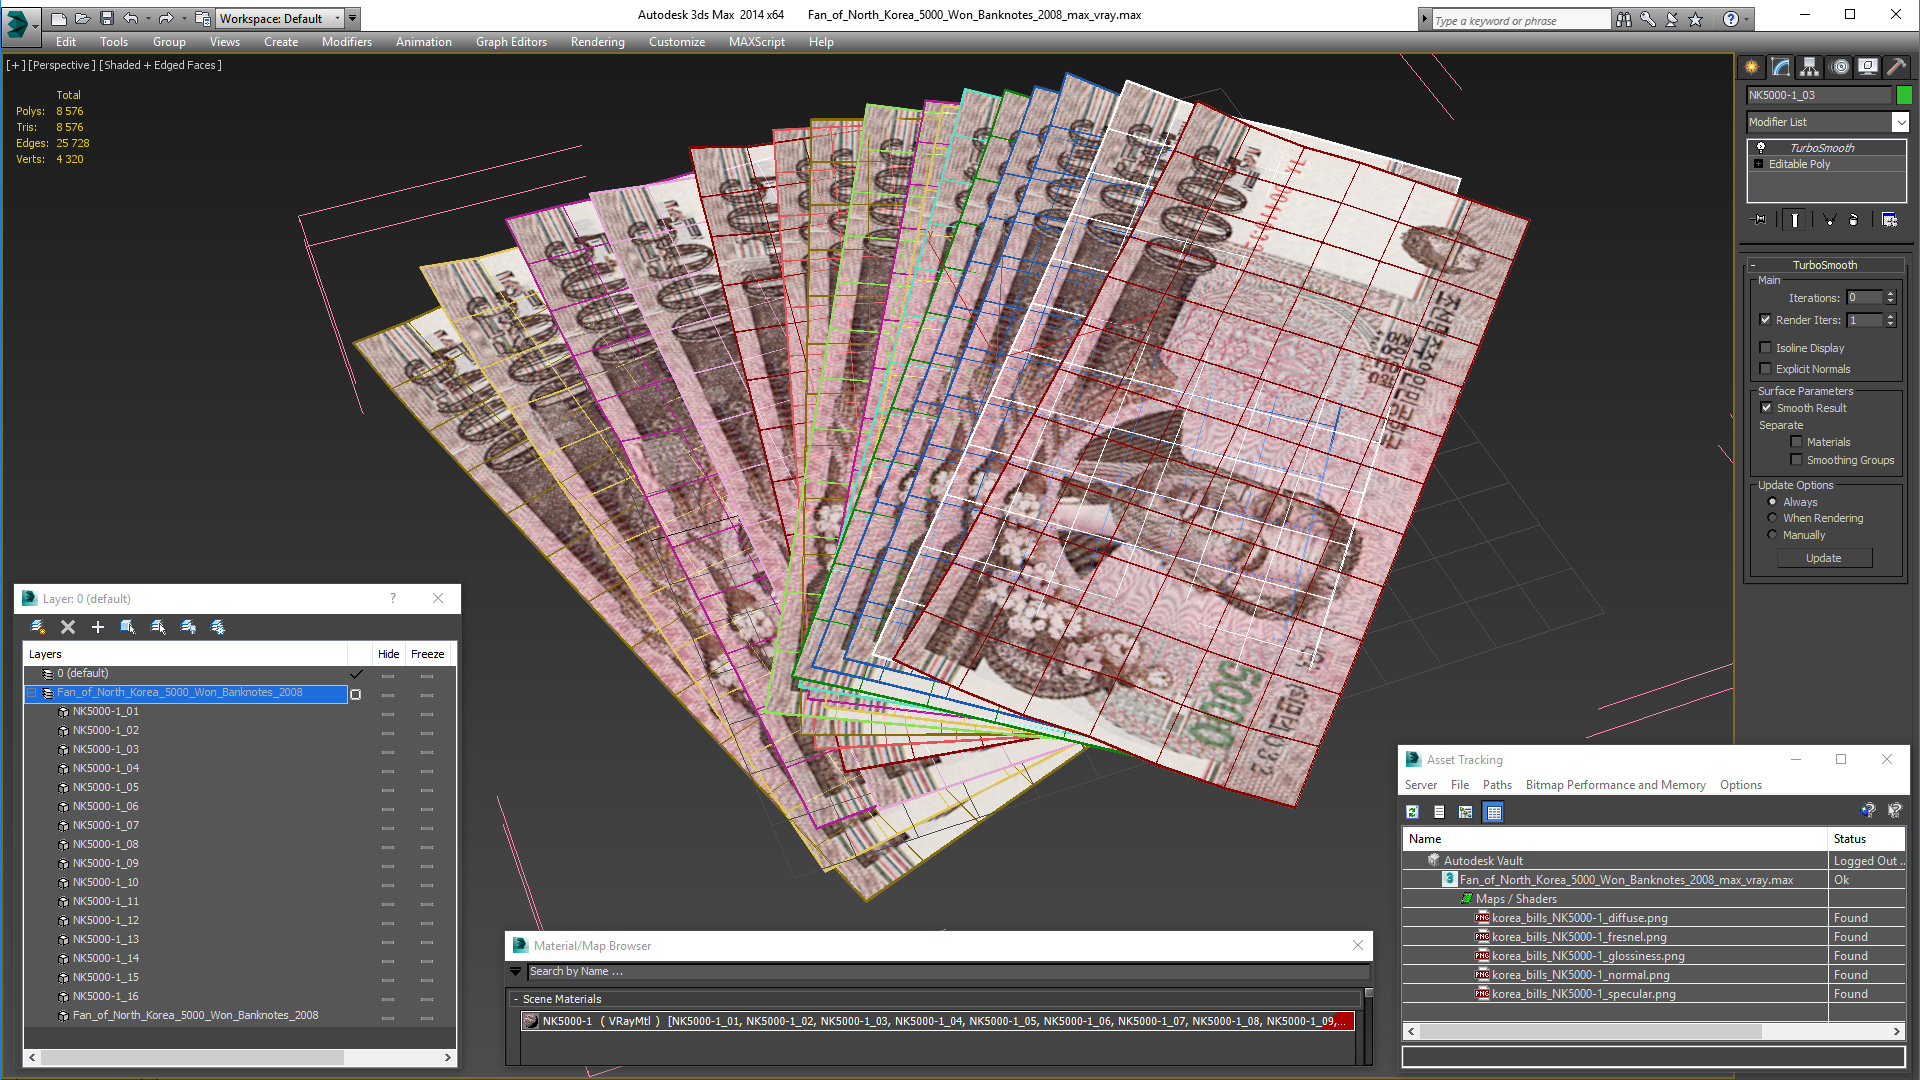Toggle the Smooth Result checkbox
This screenshot has width=1920, height=1080.
pos(1766,408)
